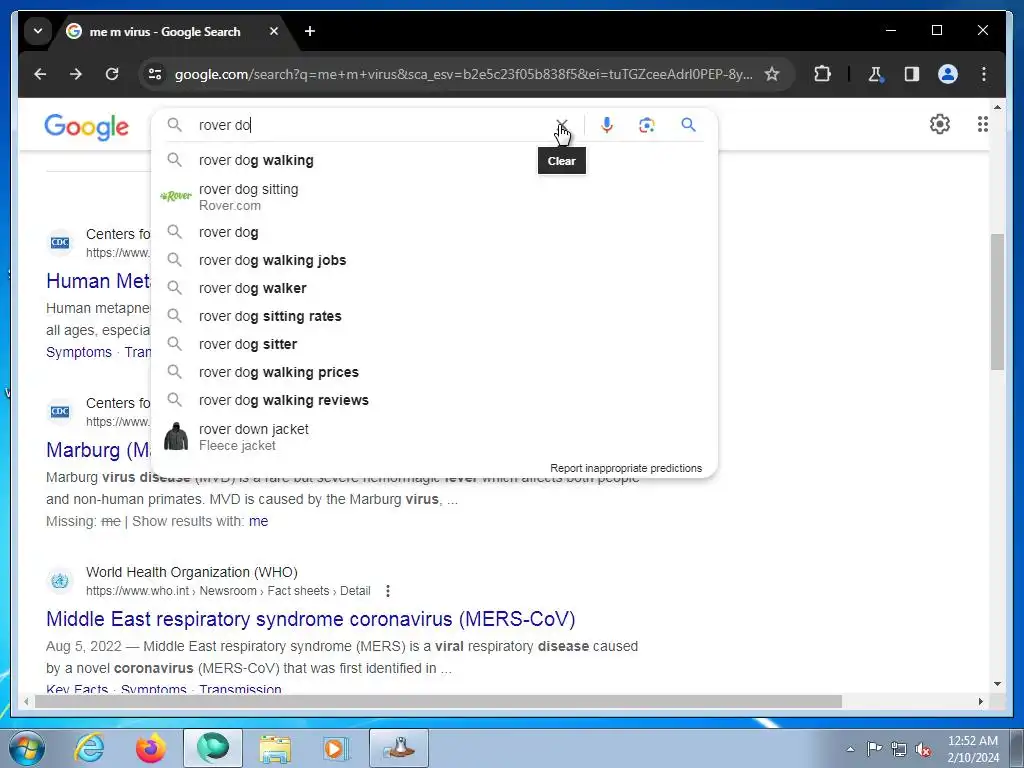1024x768 pixels.
Task: Open the Google apps grid
Action: 982,124
